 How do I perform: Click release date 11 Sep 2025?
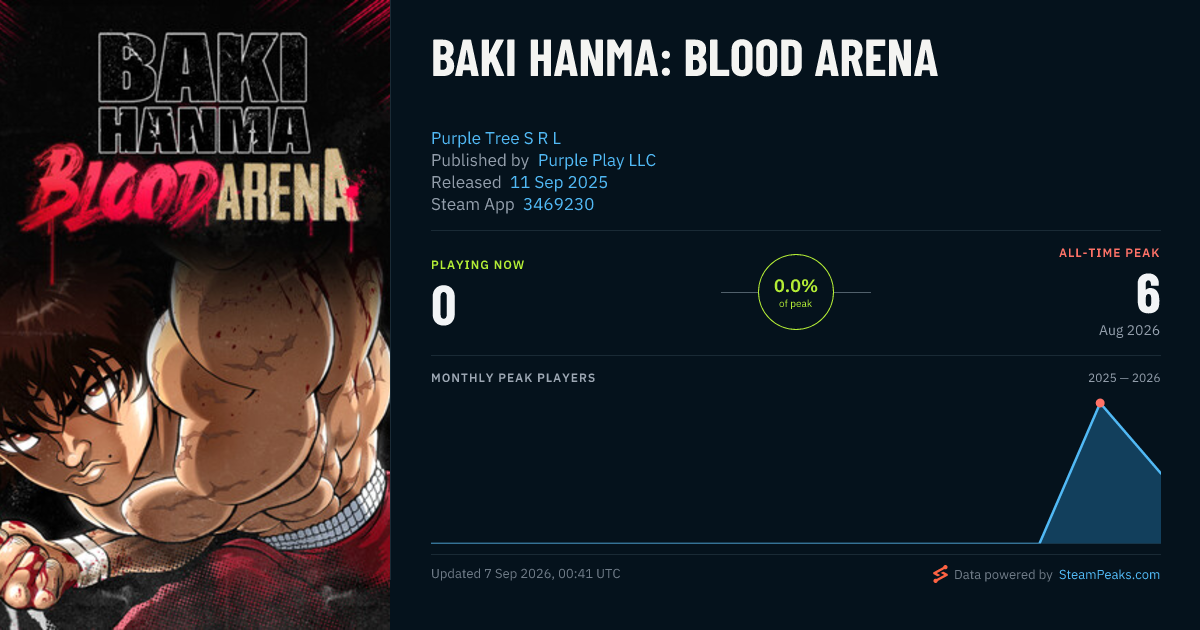pyautogui.click(x=559, y=182)
